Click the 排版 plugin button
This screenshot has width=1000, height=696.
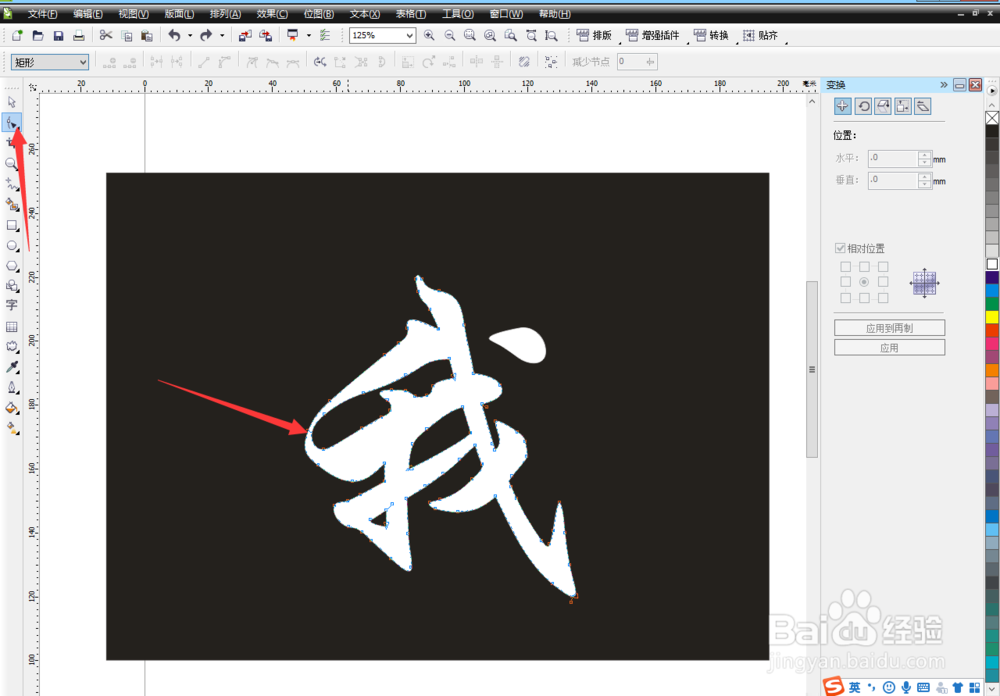[593, 36]
